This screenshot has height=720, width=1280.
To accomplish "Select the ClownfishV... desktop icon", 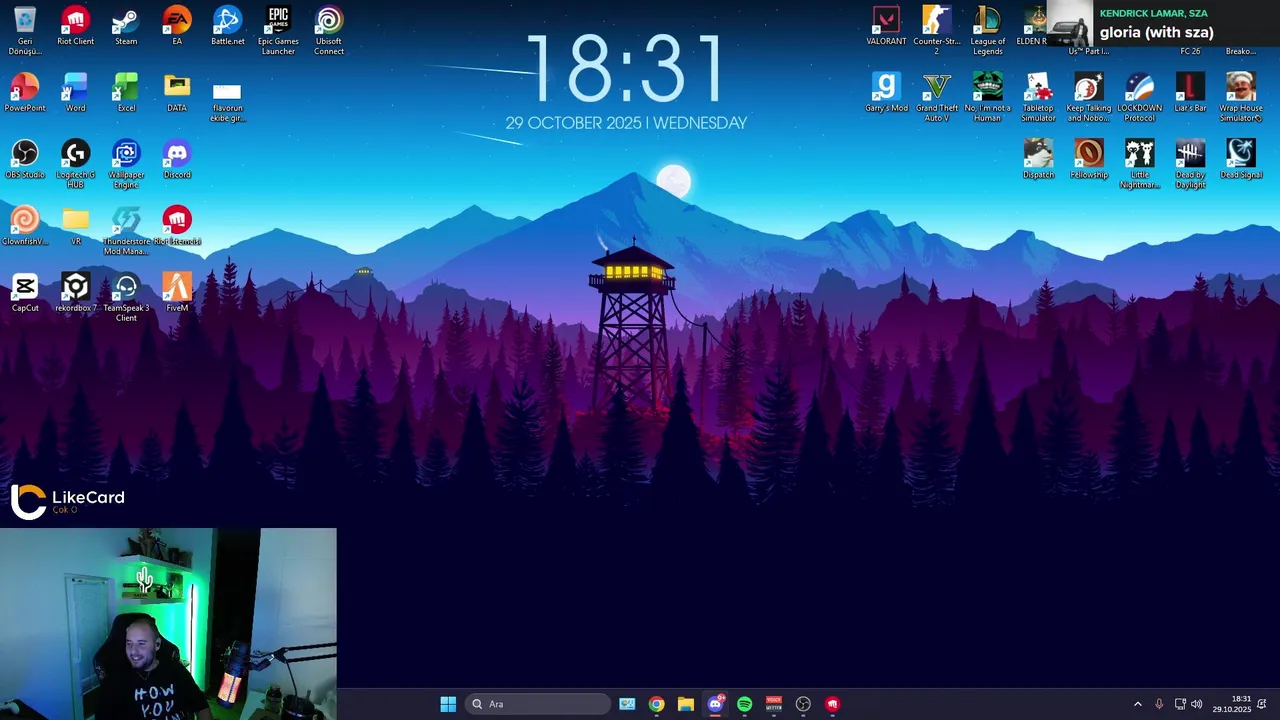I will click(25, 226).
